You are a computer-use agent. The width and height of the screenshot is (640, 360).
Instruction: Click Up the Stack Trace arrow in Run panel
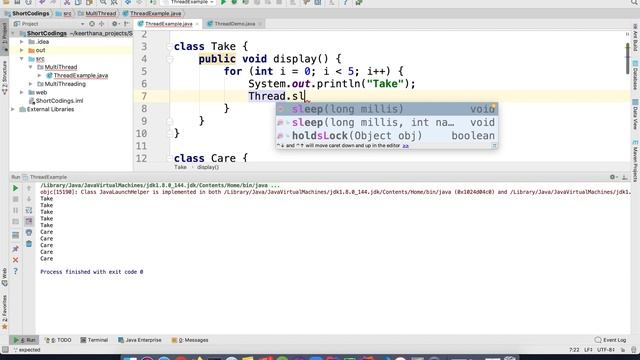[x=29, y=189]
